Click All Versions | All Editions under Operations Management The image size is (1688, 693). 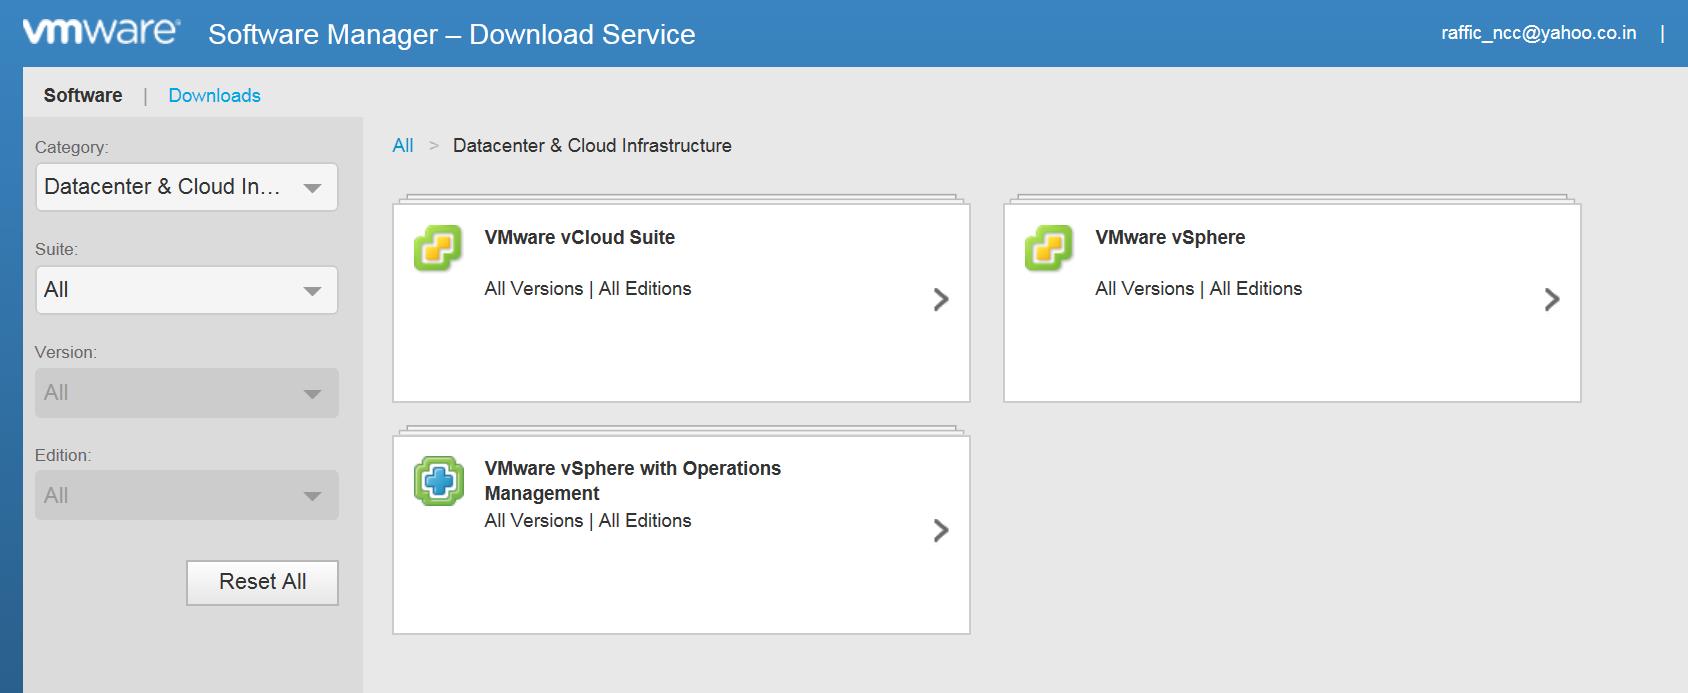588,520
